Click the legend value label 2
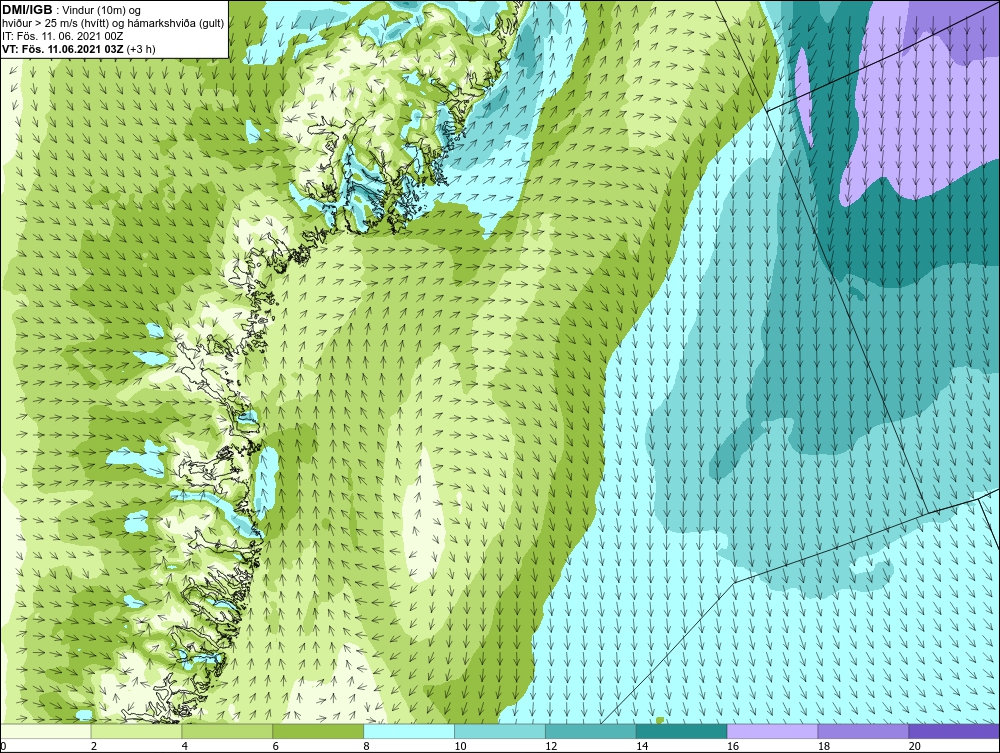The width and height of the screenshot is (1000, 753). click(94, 746)
